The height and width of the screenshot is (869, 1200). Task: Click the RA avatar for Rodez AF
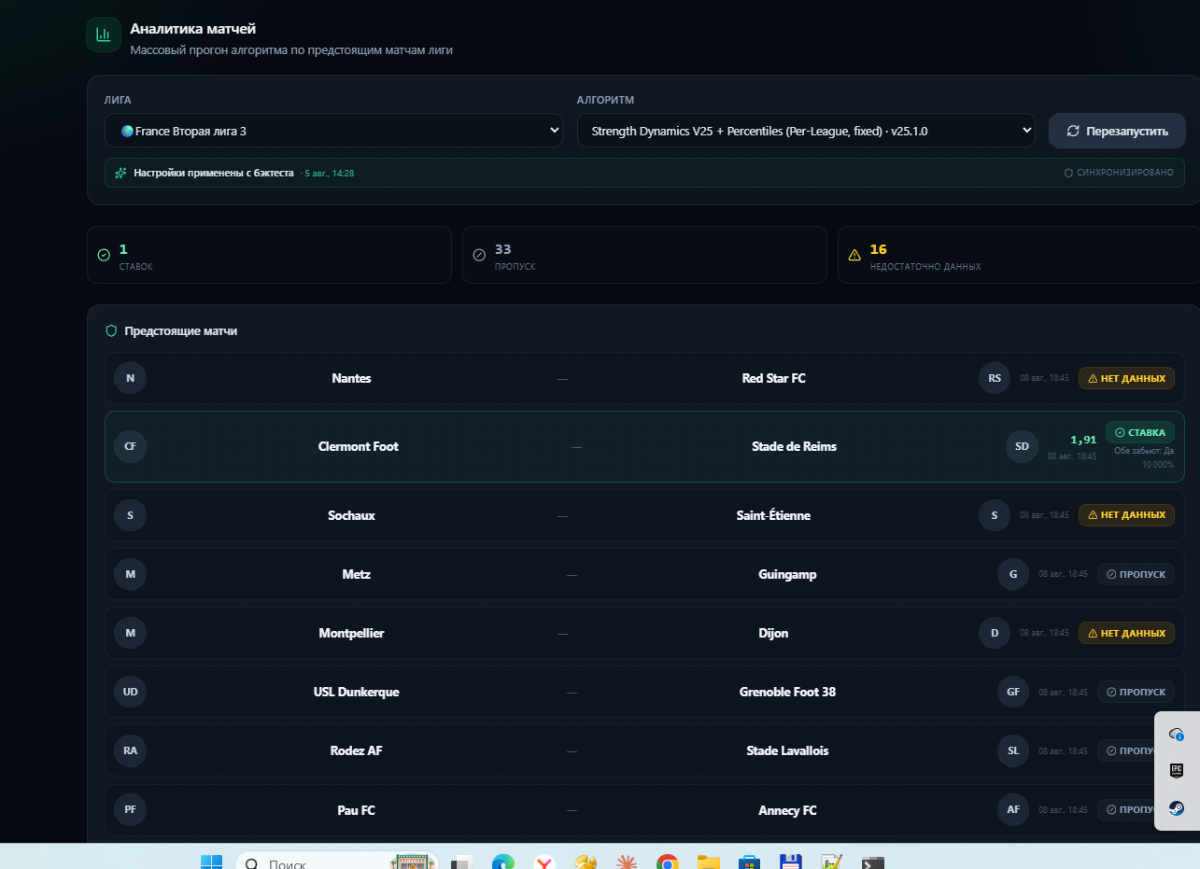point(130,751)
